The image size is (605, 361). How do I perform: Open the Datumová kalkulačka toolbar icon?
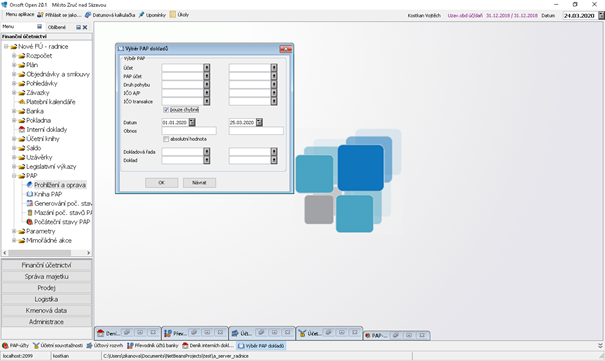pyautogui.click(x=88, y=15)
